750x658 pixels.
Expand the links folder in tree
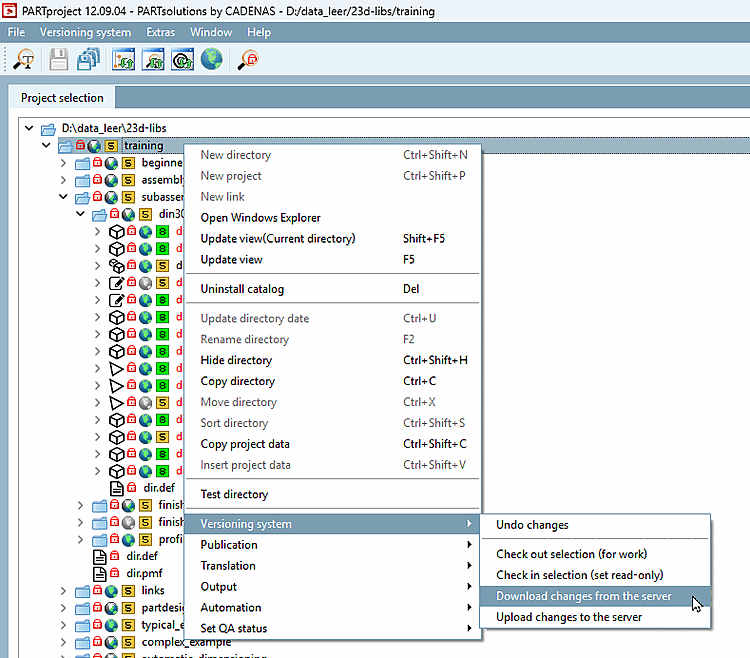click(x=64, y=591)
